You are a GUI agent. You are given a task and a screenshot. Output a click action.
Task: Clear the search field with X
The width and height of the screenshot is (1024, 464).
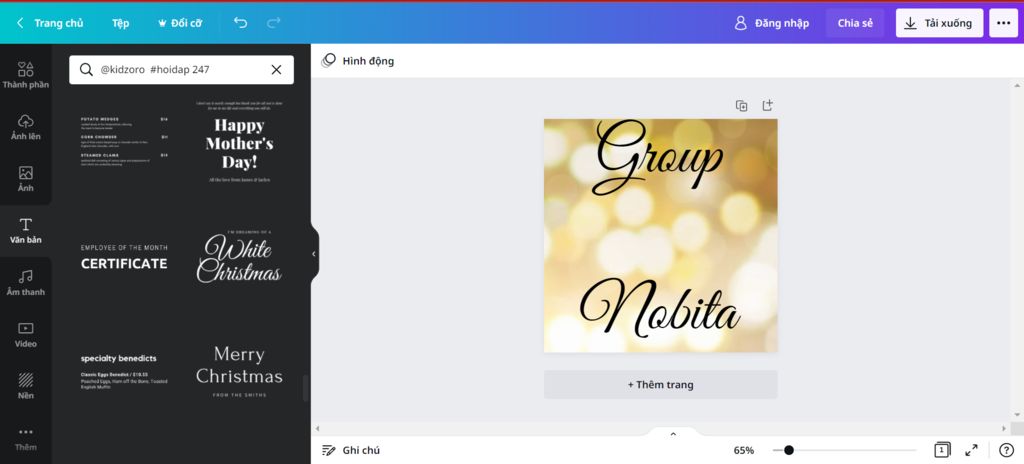click(x=276, y=70)
